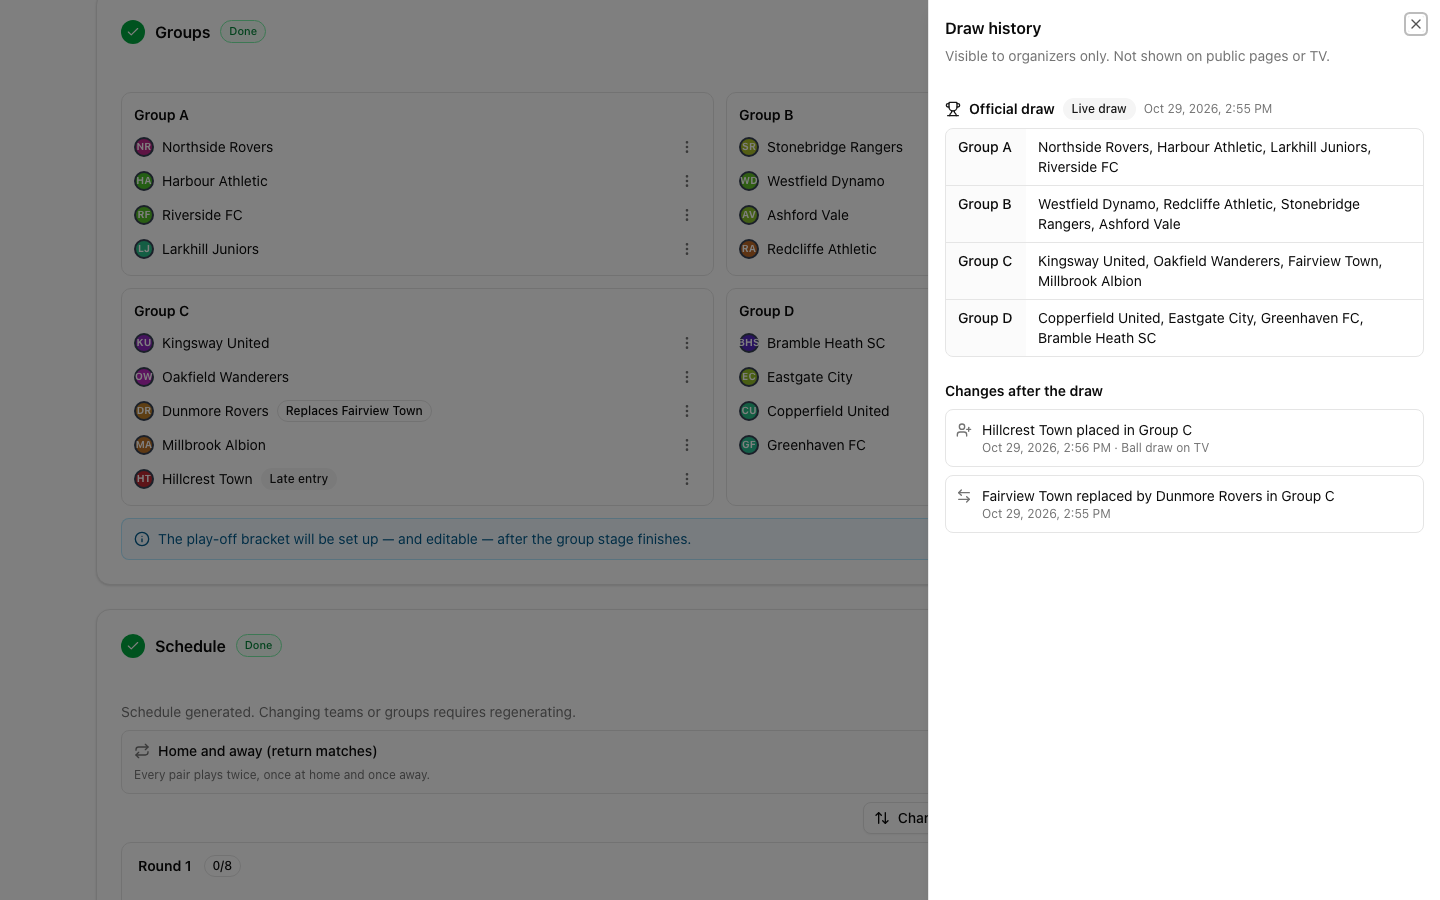This screenshot has height=900, width=1440.
Task: Open options menu for Hillcrest Town
Action: pyautogui.click(x=687, y=479)
